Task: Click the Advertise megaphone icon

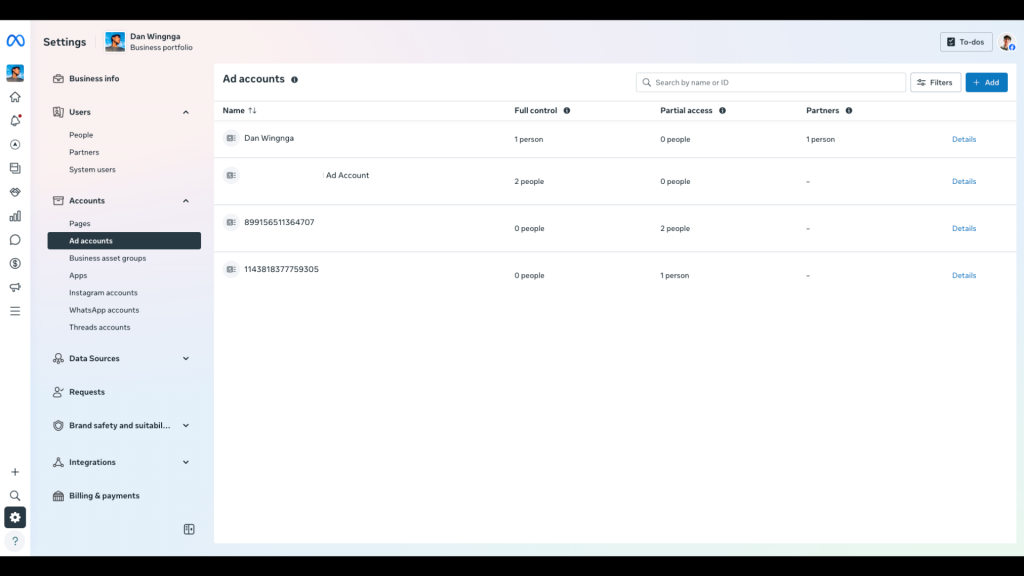Action: (x=14, y=288)
